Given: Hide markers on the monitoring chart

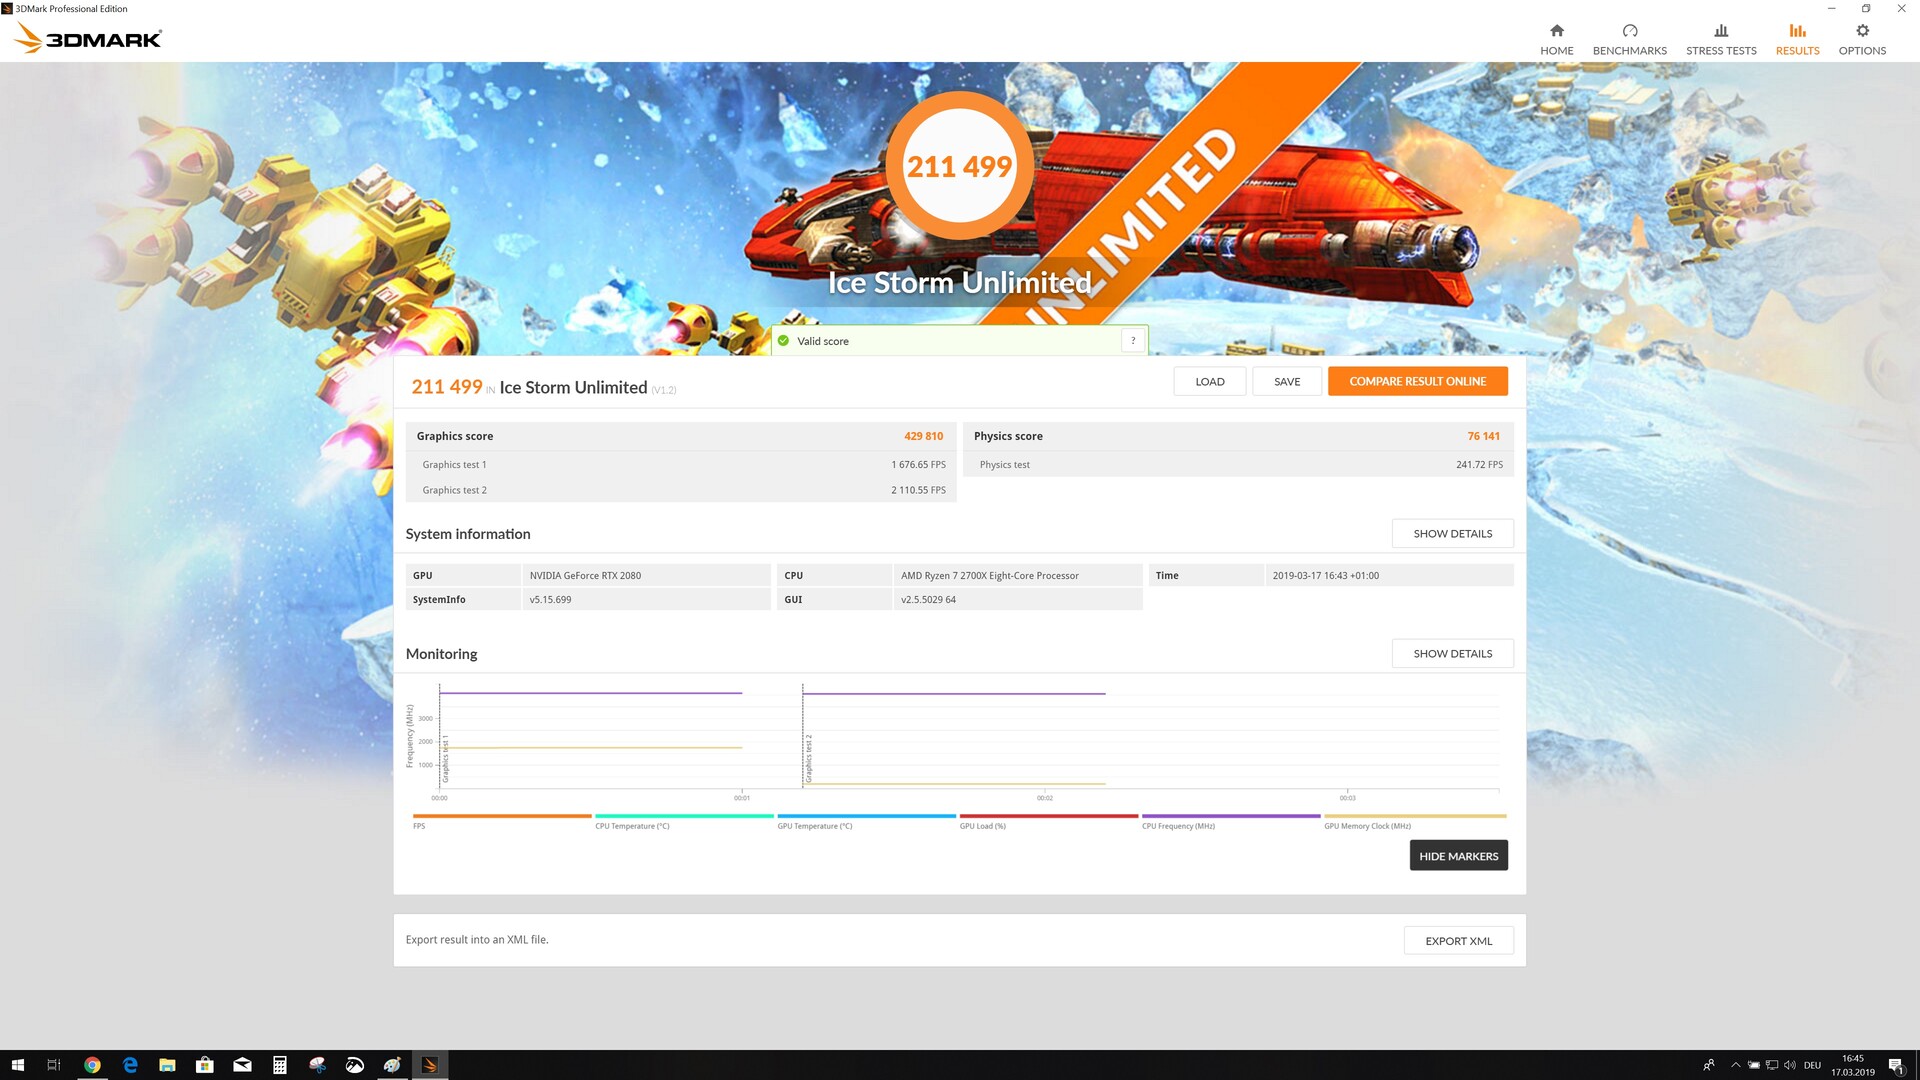Looking at the screenshot, I should tap(1458, 856).
